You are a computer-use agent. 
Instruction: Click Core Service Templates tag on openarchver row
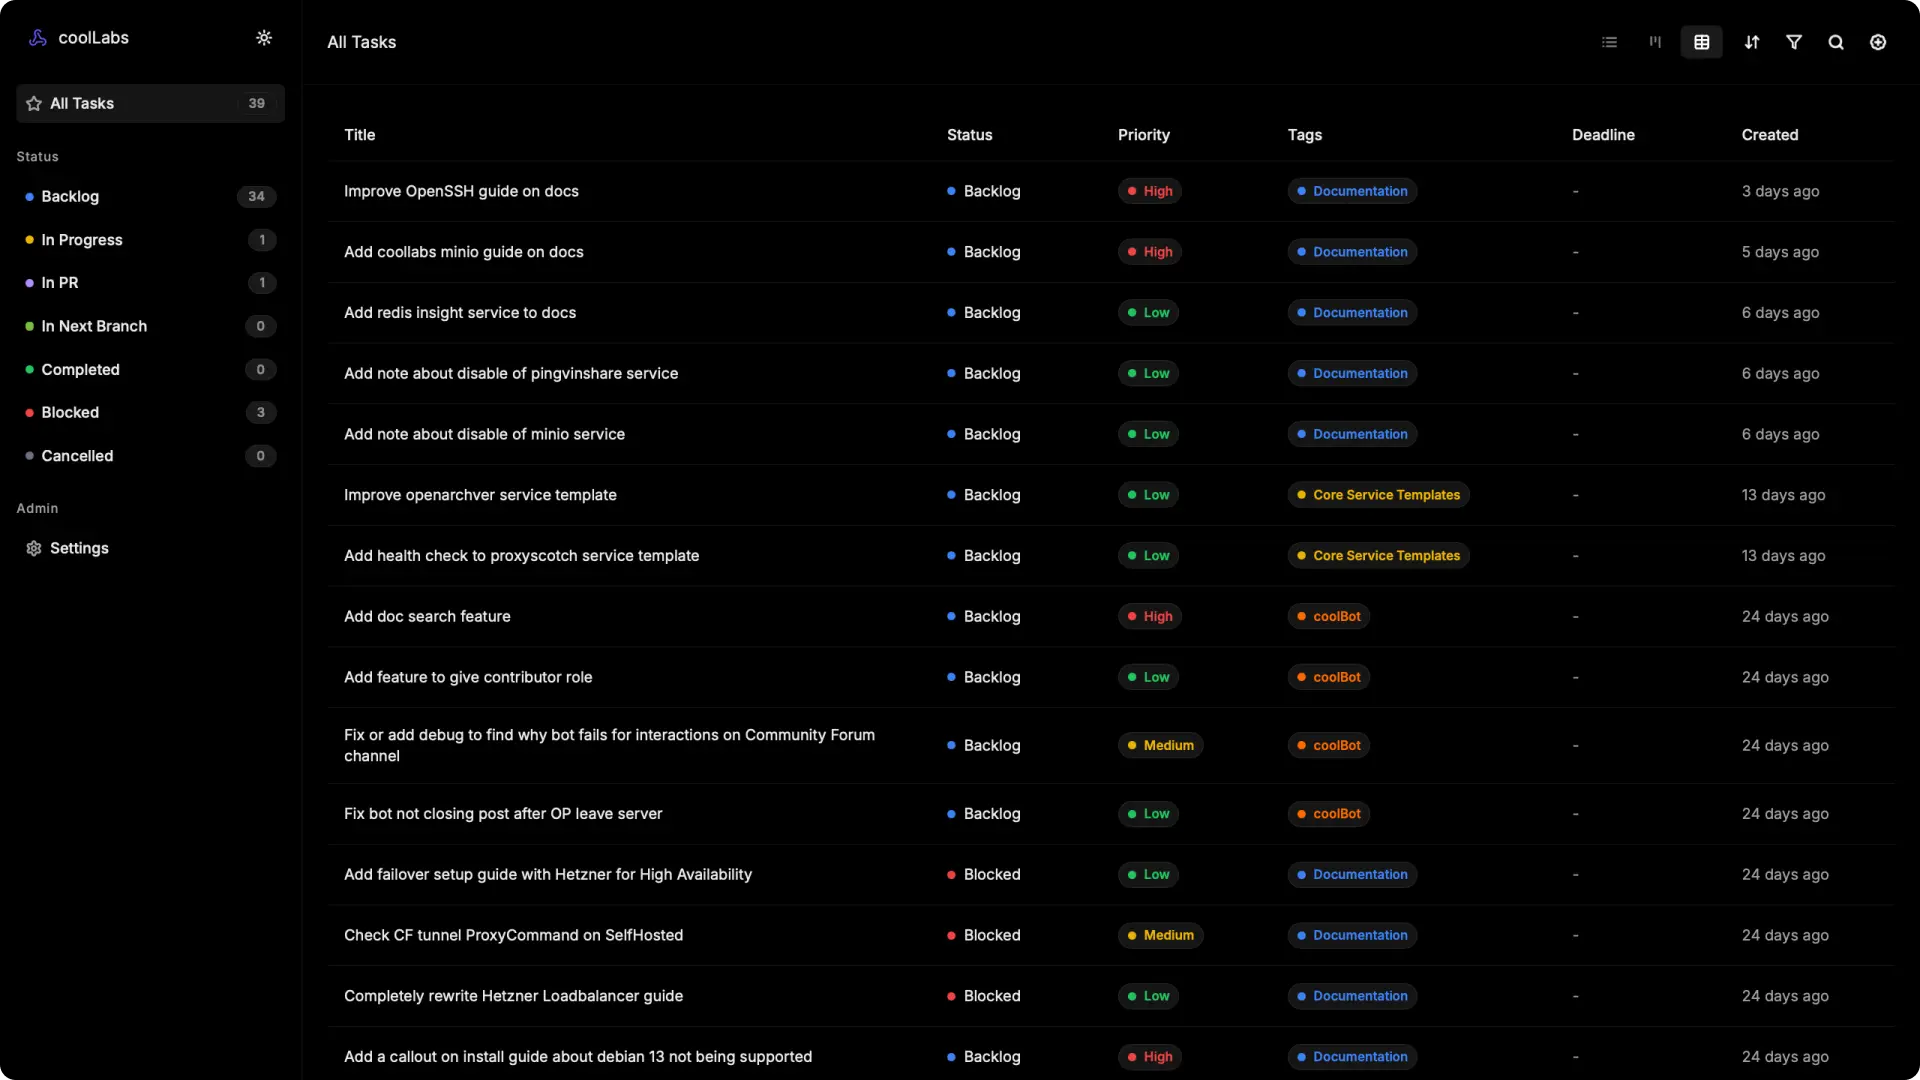click(x=1378, y=495)
